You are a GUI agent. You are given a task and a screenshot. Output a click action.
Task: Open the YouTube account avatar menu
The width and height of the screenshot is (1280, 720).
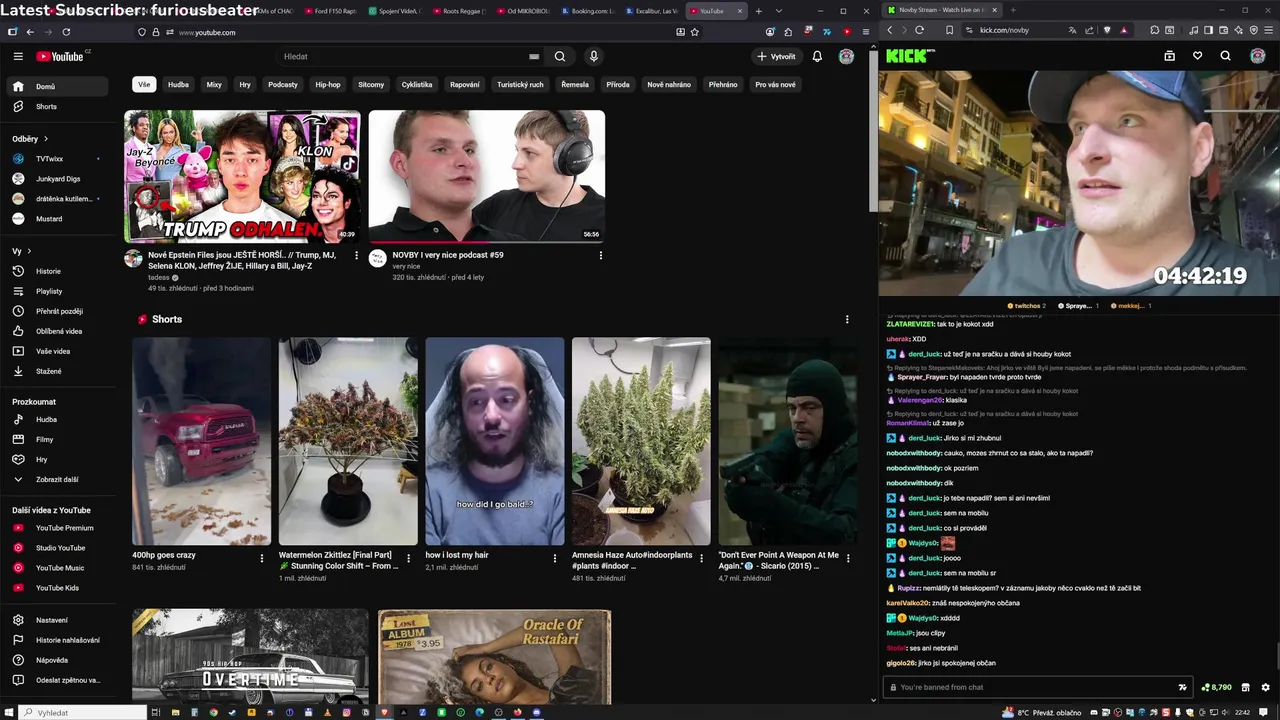846,57
